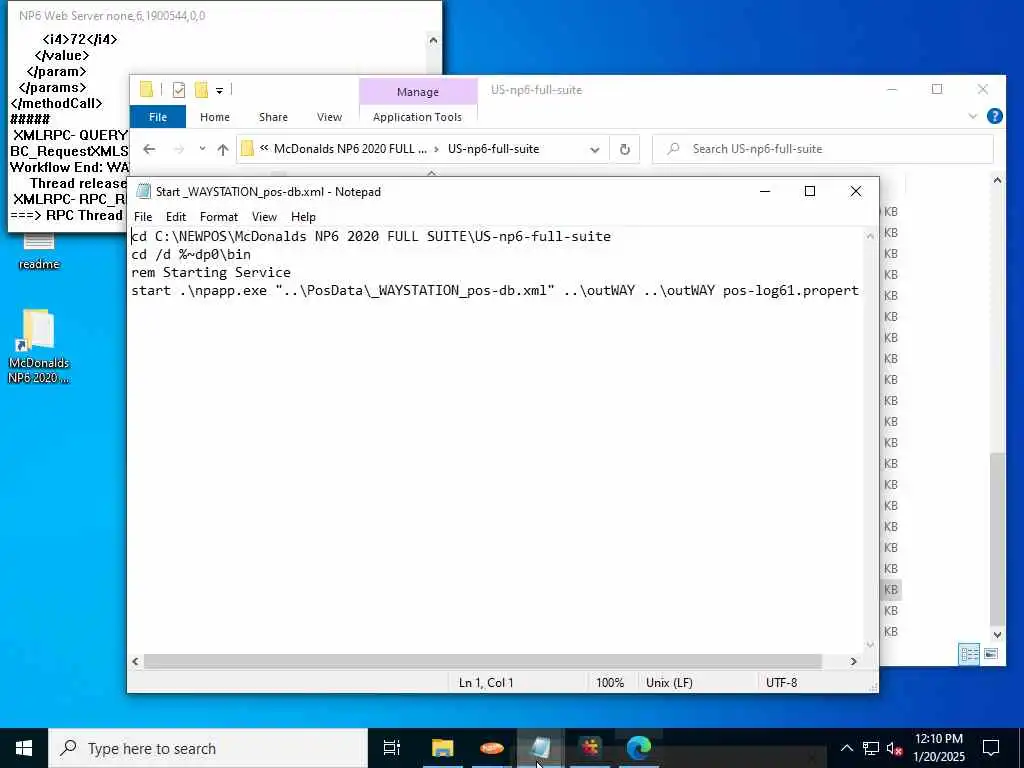Click Explorer scroll down arrow
Viewport: 1024px width, 768px height.
[997, 634]
